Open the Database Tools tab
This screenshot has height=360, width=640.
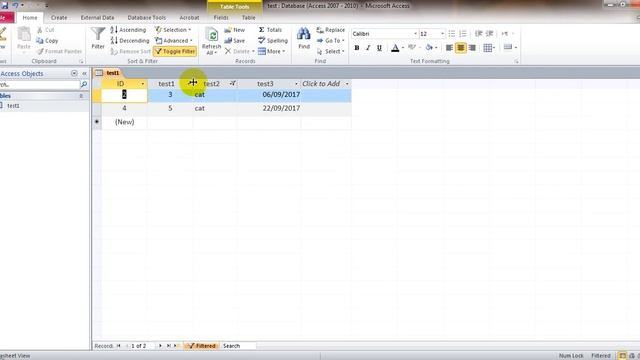(x=147, y=18)
